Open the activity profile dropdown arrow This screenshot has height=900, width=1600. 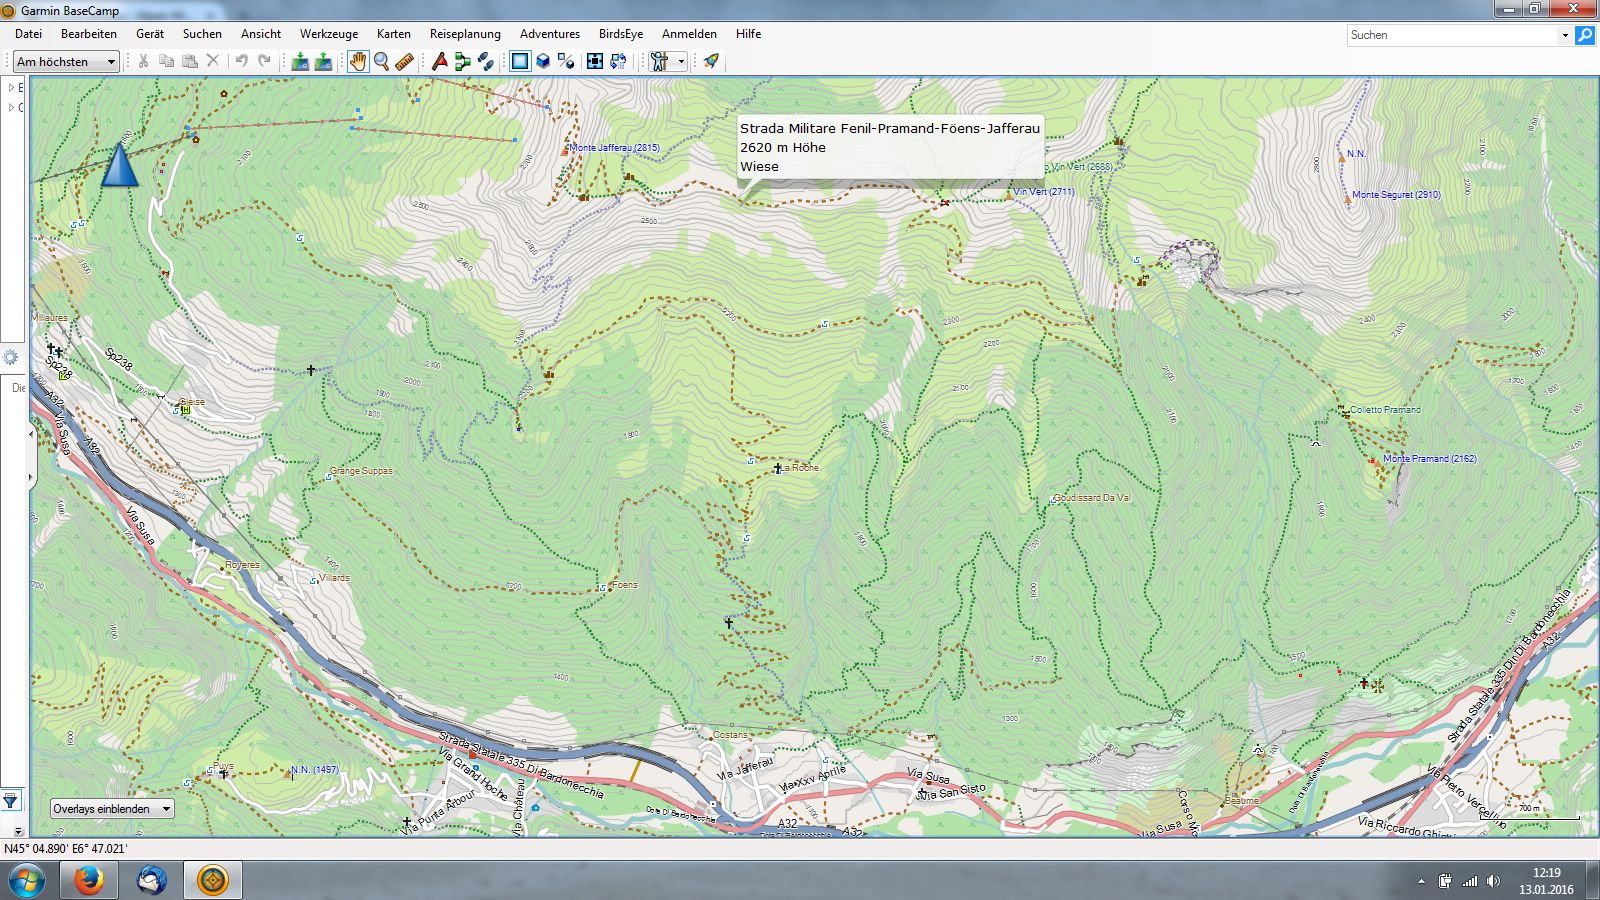681,62
